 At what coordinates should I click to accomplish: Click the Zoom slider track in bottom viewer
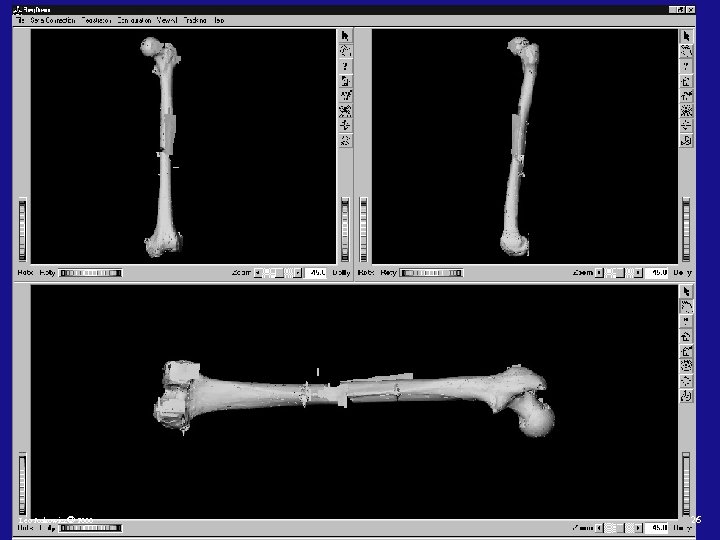(x=619, y=528)
